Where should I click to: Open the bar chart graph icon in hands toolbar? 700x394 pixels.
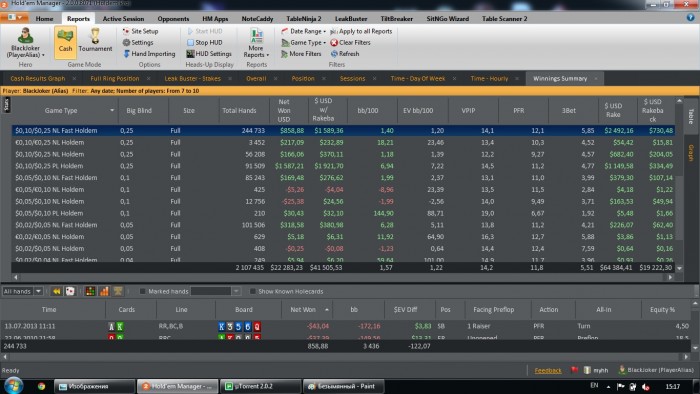pos(104,291)
